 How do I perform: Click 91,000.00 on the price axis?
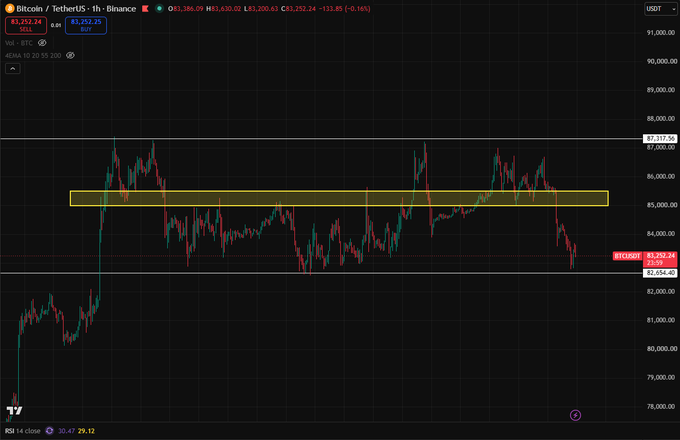pyautogui.click(x=660, y=33)
